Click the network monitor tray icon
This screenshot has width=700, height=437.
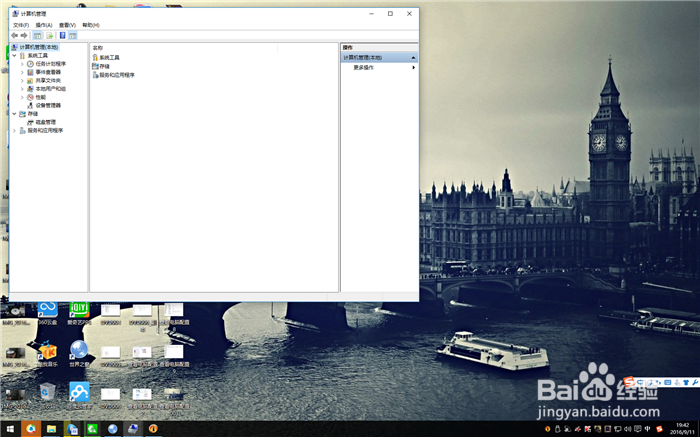[617, 429]
